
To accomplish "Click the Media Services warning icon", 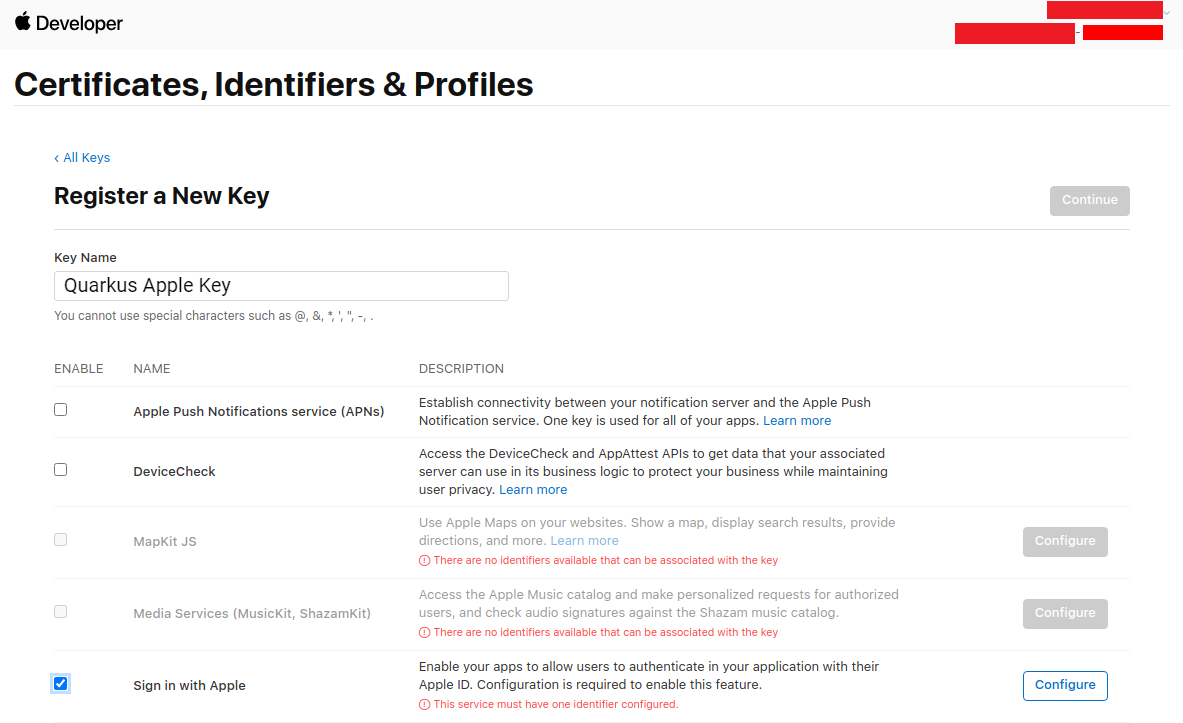I will [425, 632].
